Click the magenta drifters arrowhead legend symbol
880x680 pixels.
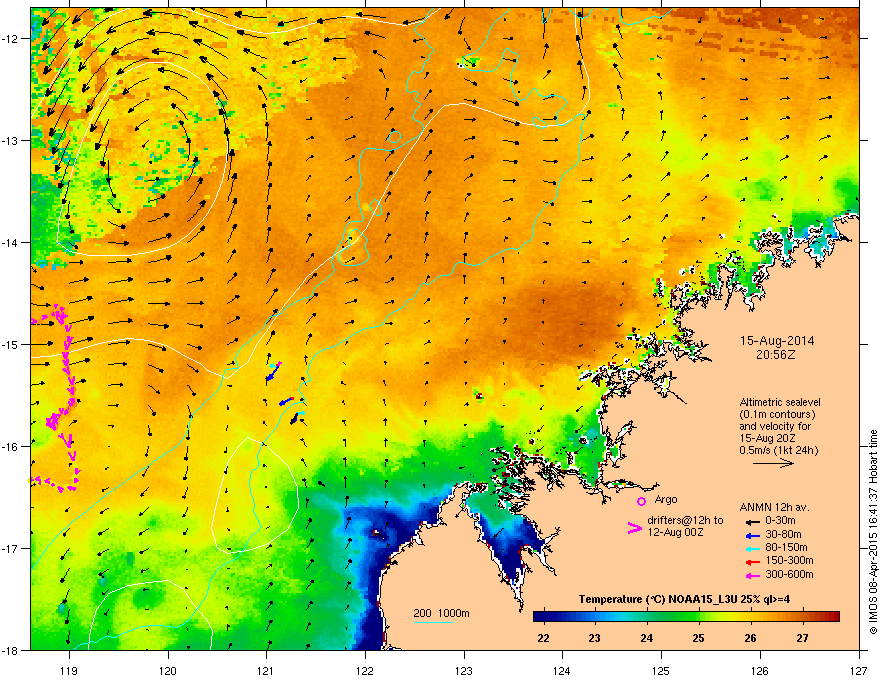click(x=635, y=528)
